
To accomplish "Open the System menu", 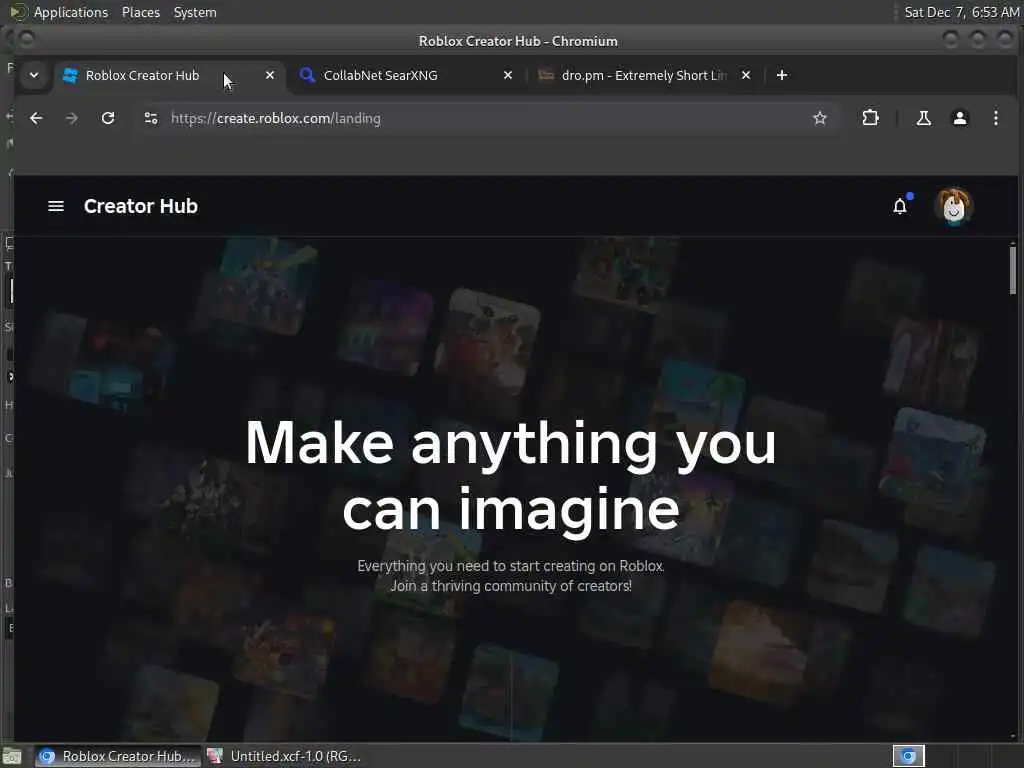I will pos(195,12).
